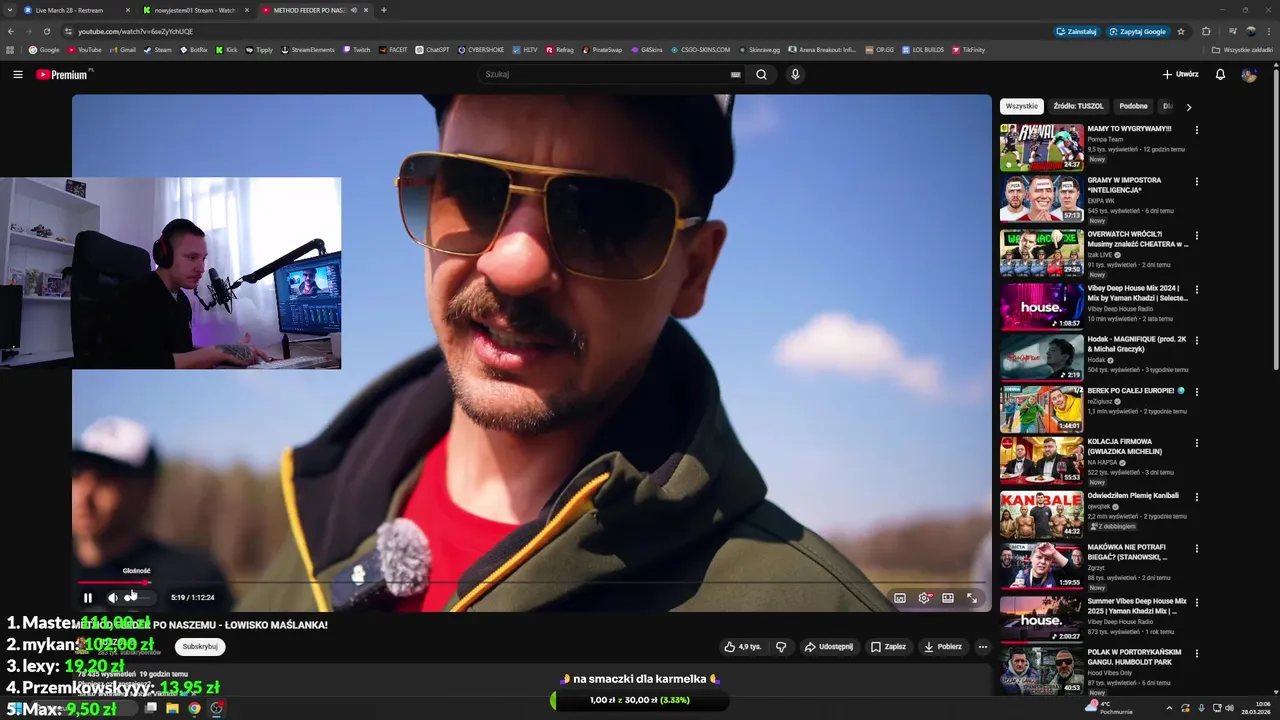Click the search magnifier button
This screenshot has height=720, width=1280.
(762, 74)
